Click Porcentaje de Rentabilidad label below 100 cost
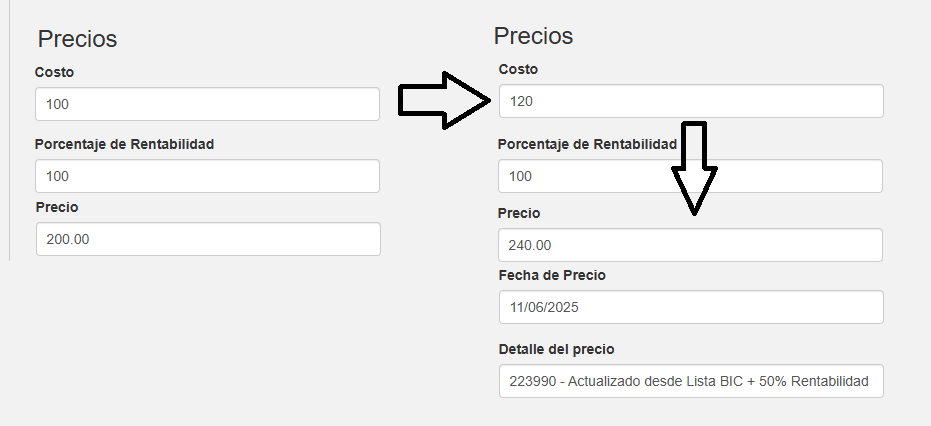931x426 pixels. [124, 144]
